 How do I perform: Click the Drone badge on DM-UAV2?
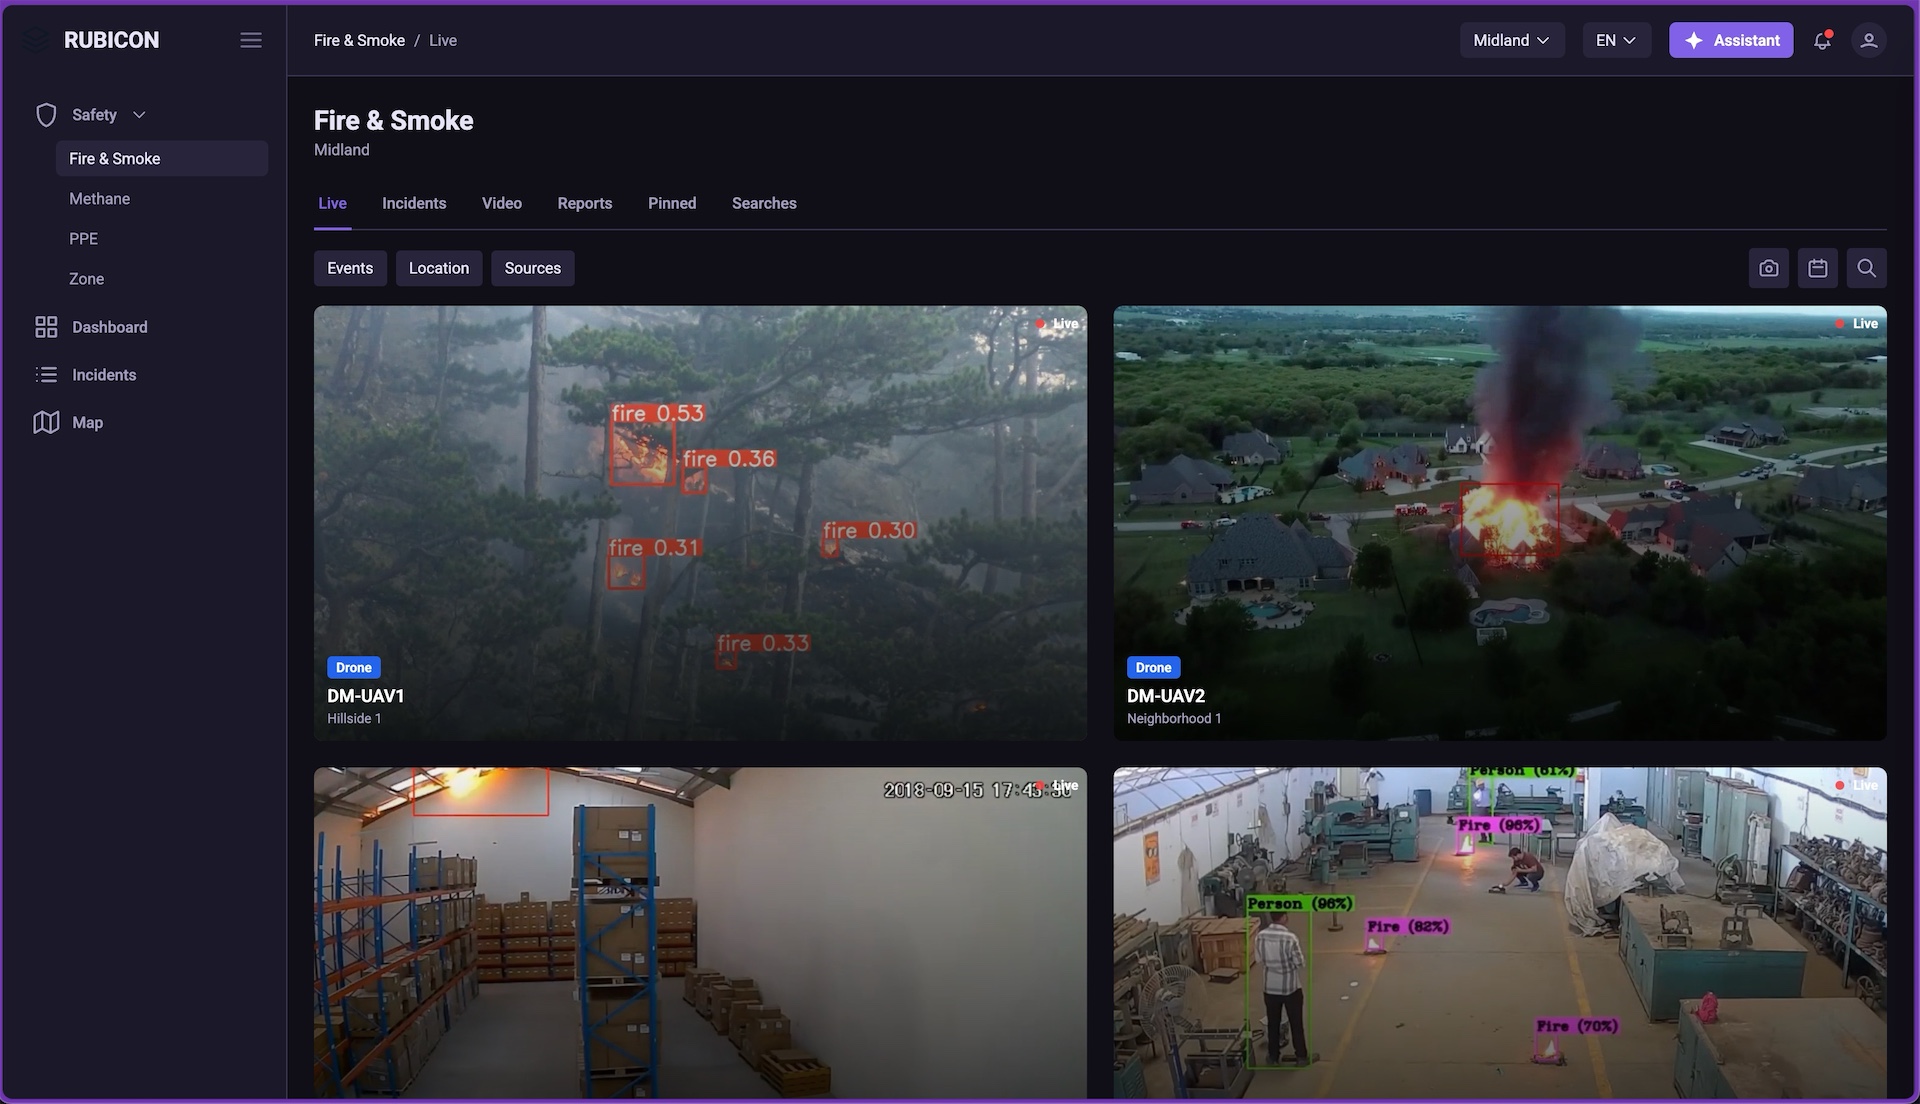click(1154, 667)
